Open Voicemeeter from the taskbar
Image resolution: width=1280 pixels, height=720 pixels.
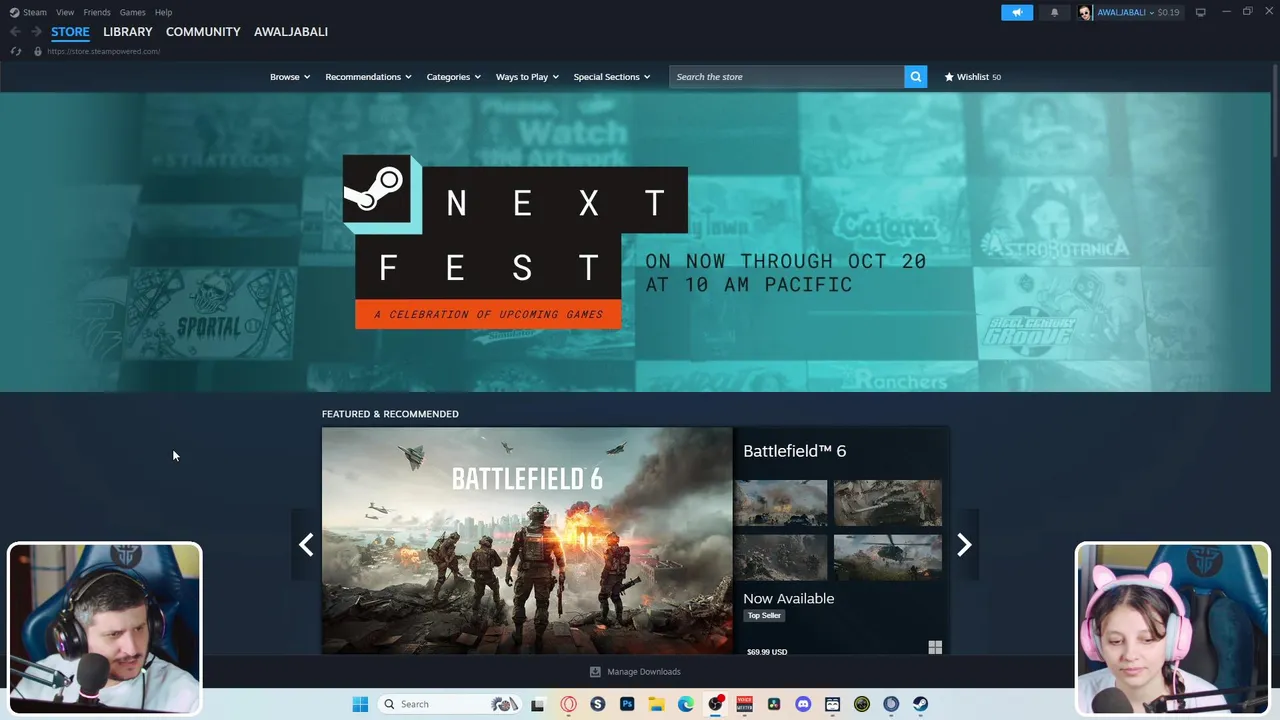click(744, 704)
